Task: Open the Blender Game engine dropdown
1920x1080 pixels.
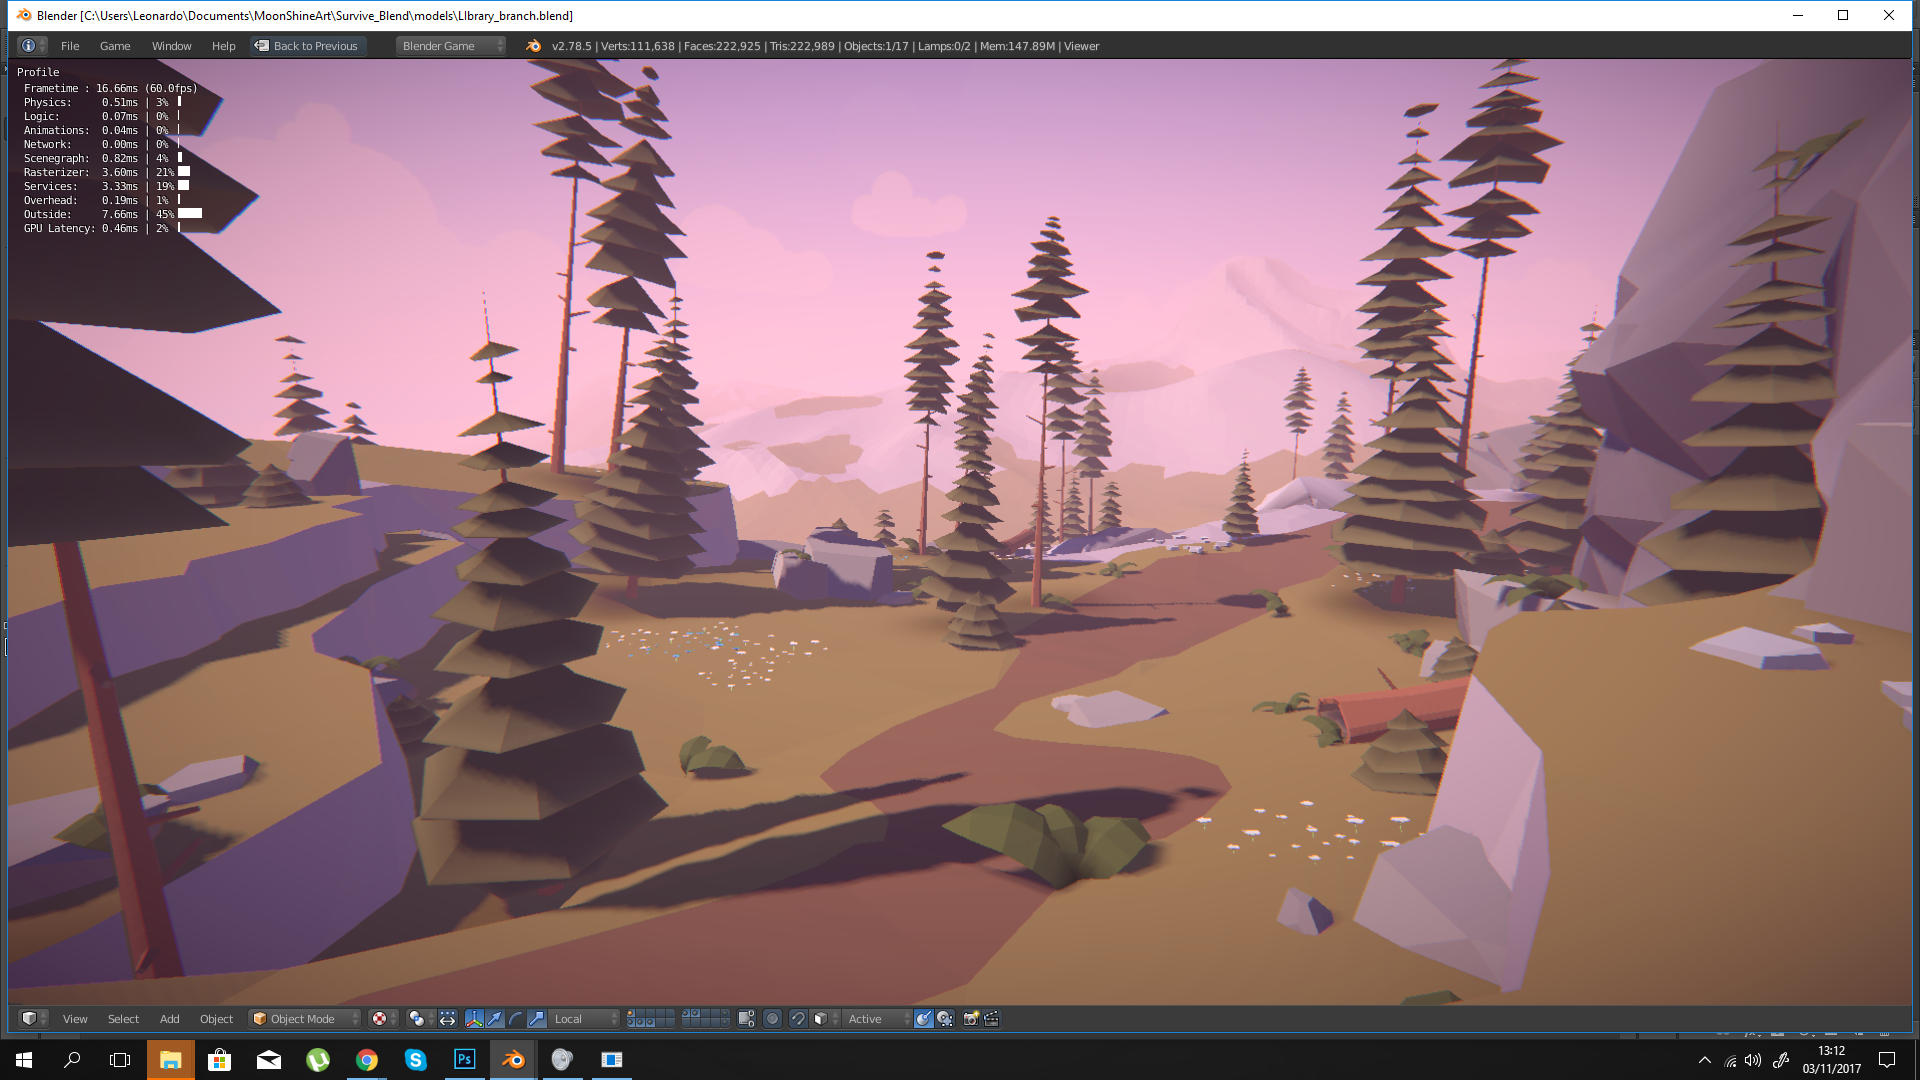Action: [449, 46]
